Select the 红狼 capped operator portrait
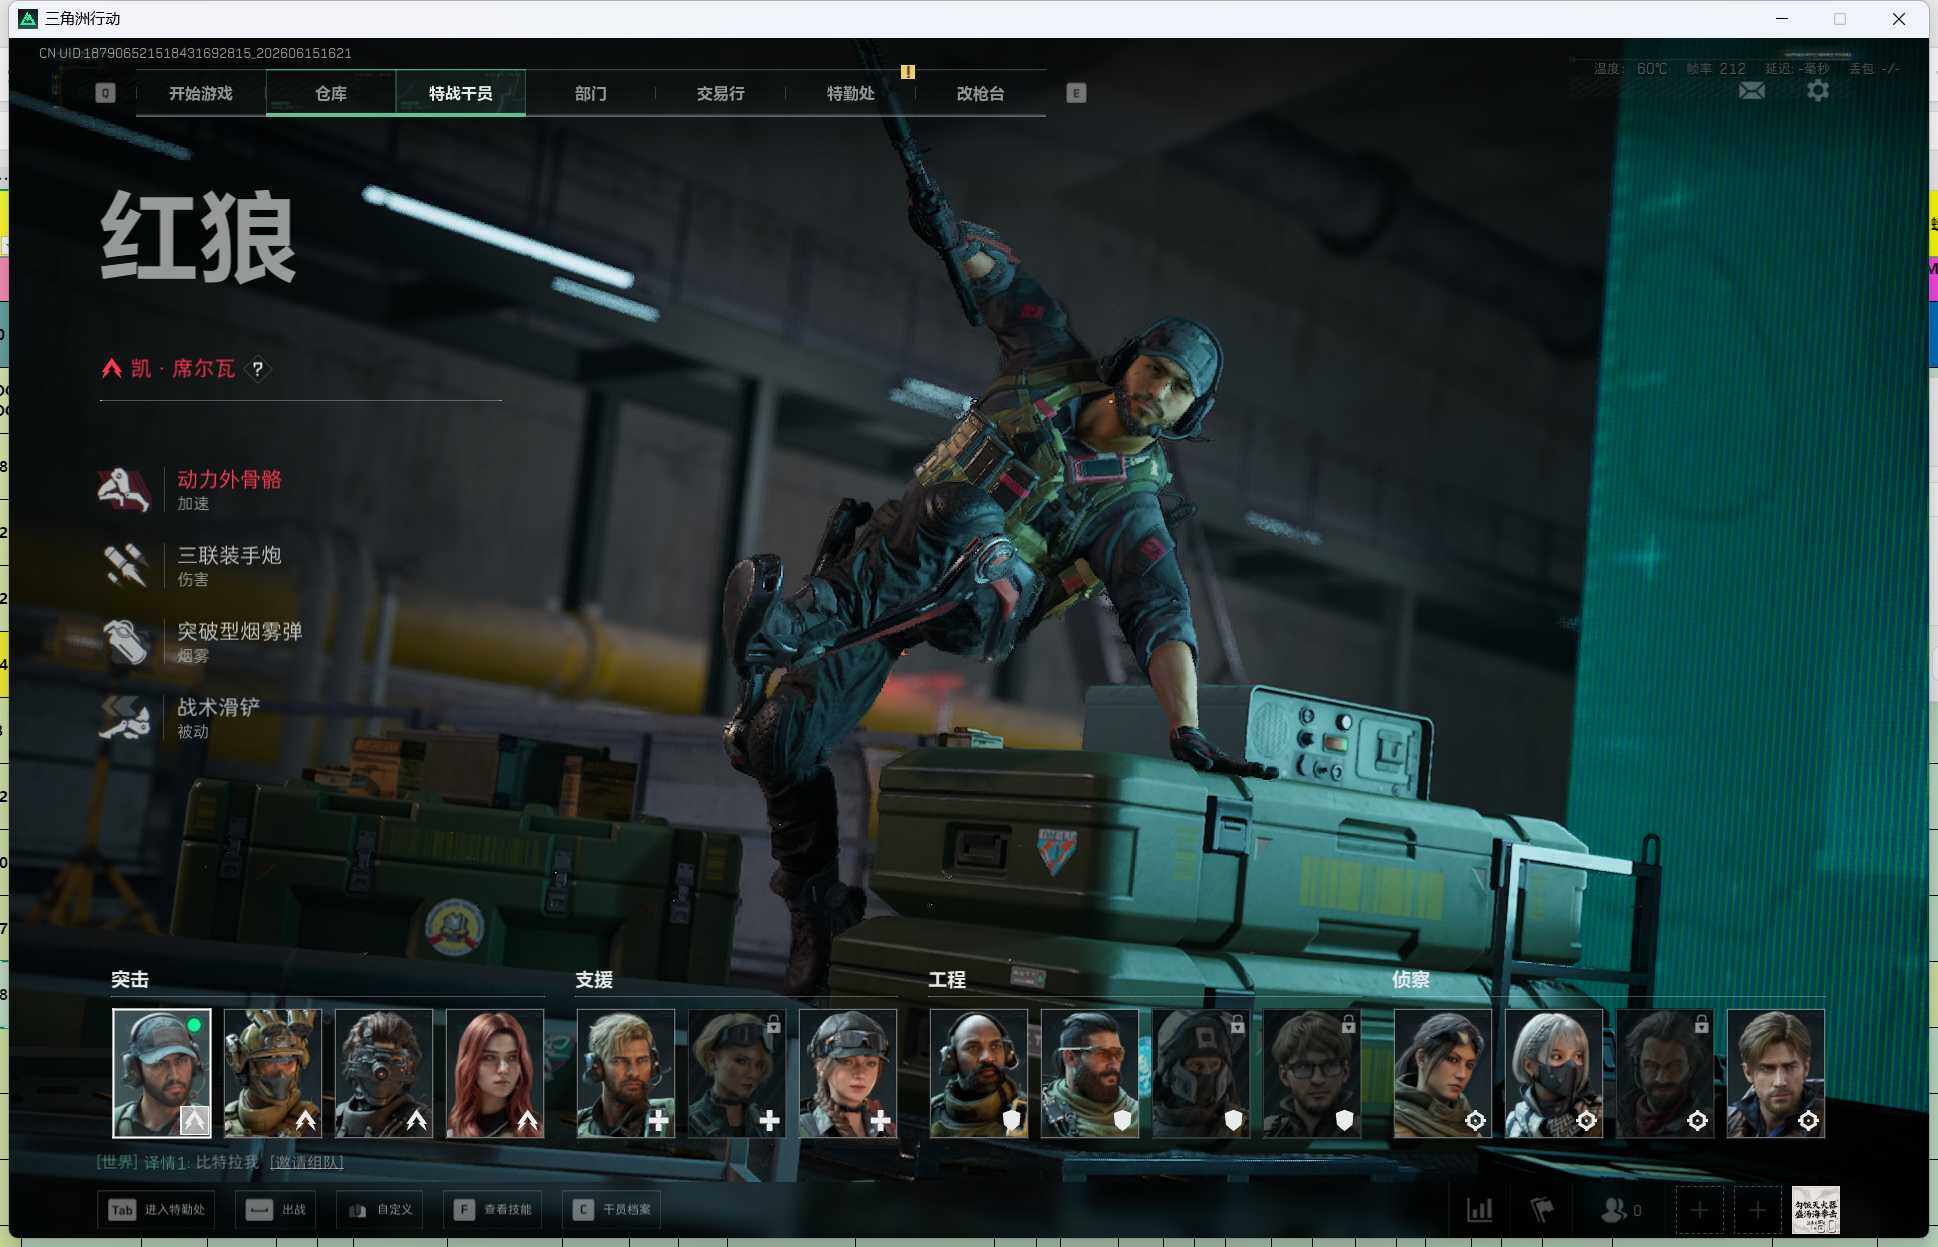The image size is (1938, 1247). (x=162, y=1073)
